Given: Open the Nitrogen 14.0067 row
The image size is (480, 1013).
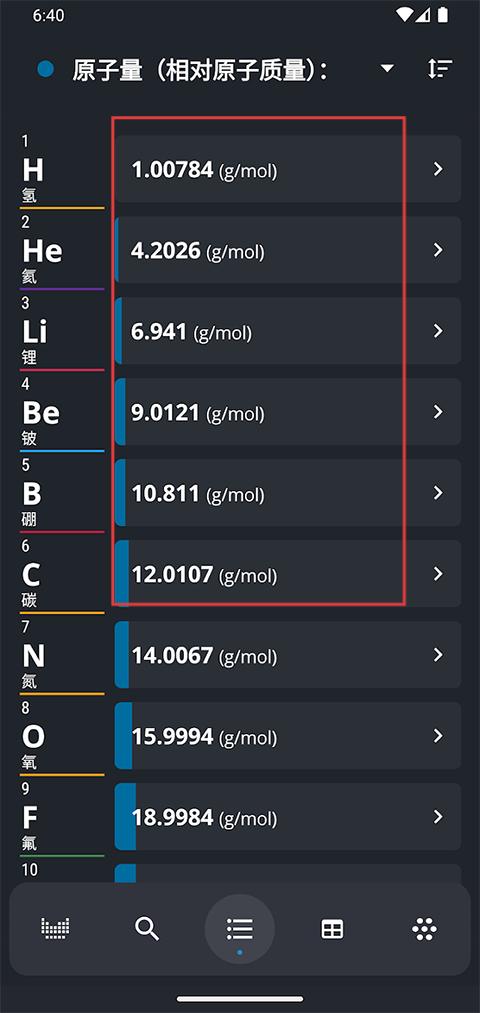Looking at the screenshot, I should pyautogui.click(x=288, y=654).
